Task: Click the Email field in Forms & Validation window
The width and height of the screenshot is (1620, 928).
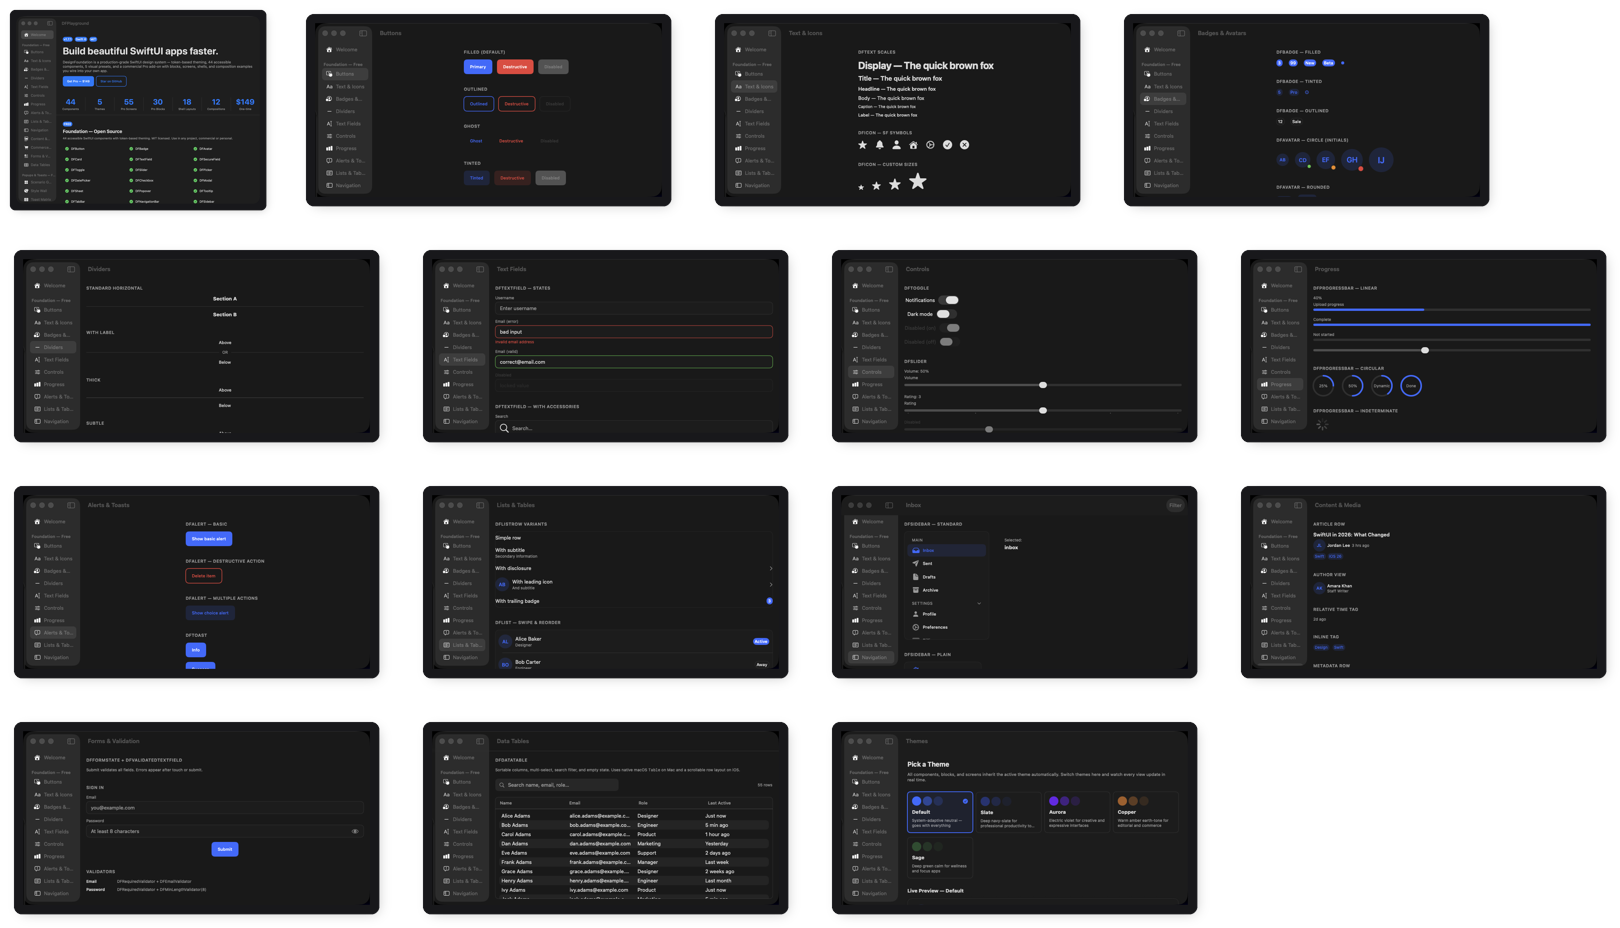Action: (225, 807)
